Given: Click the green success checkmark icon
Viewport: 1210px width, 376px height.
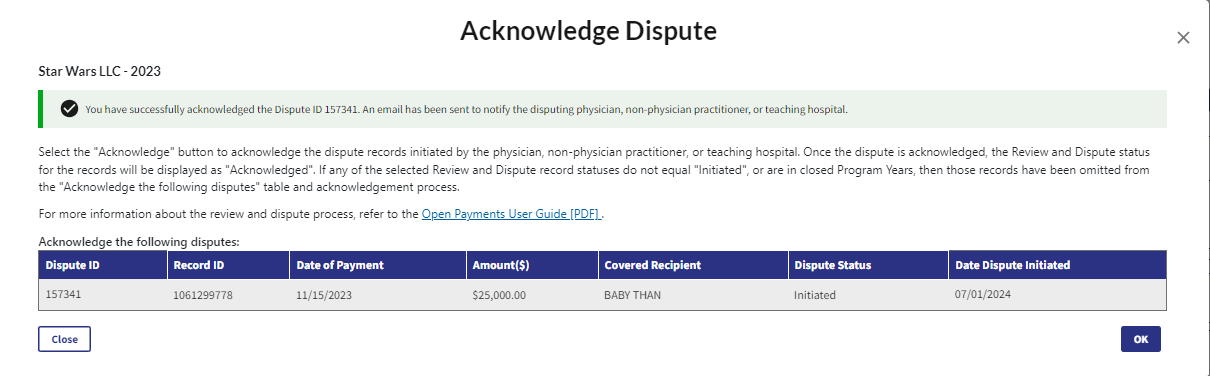Looking at the screenshot, I should coord(69,109).
